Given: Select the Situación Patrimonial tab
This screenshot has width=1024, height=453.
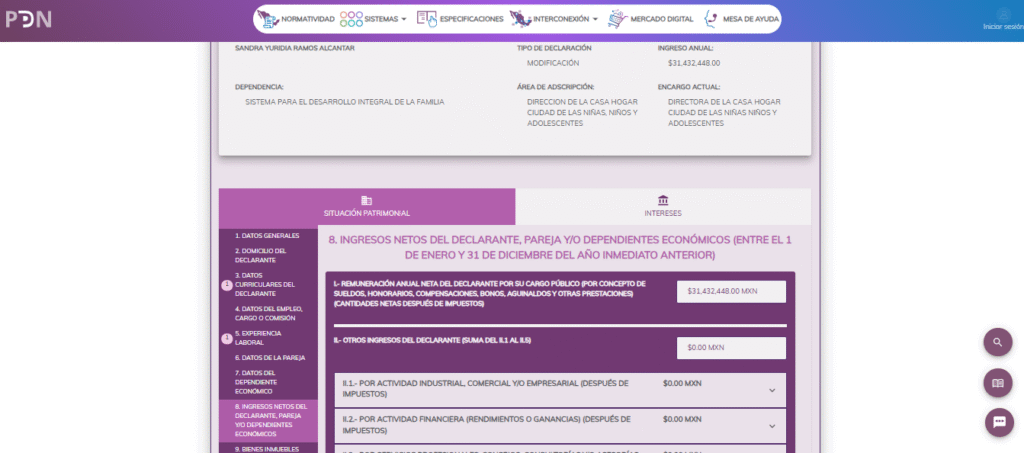Looking at the screenshot, I should [x=367, y=206].
